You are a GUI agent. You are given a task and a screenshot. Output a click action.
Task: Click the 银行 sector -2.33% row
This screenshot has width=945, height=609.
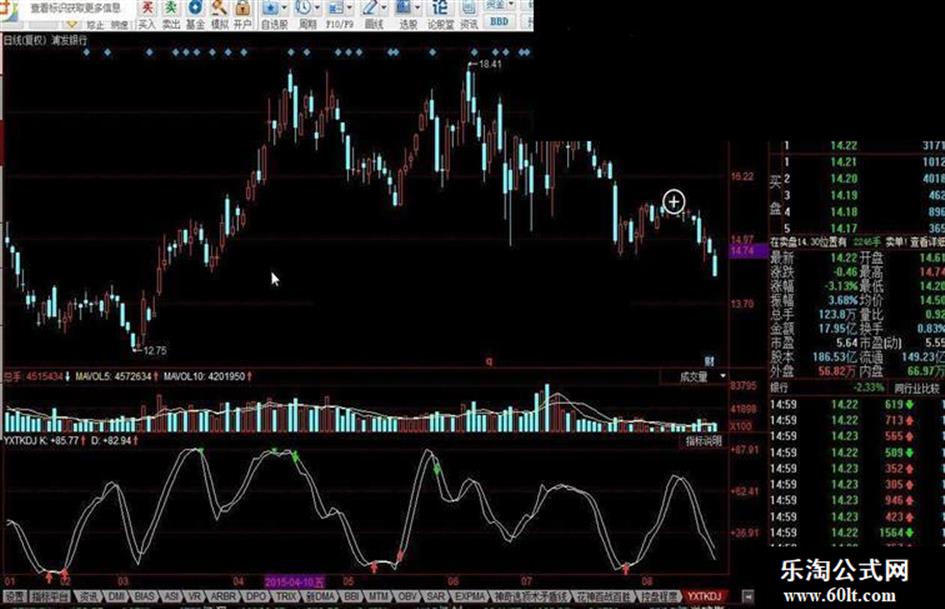click(827, 388)
